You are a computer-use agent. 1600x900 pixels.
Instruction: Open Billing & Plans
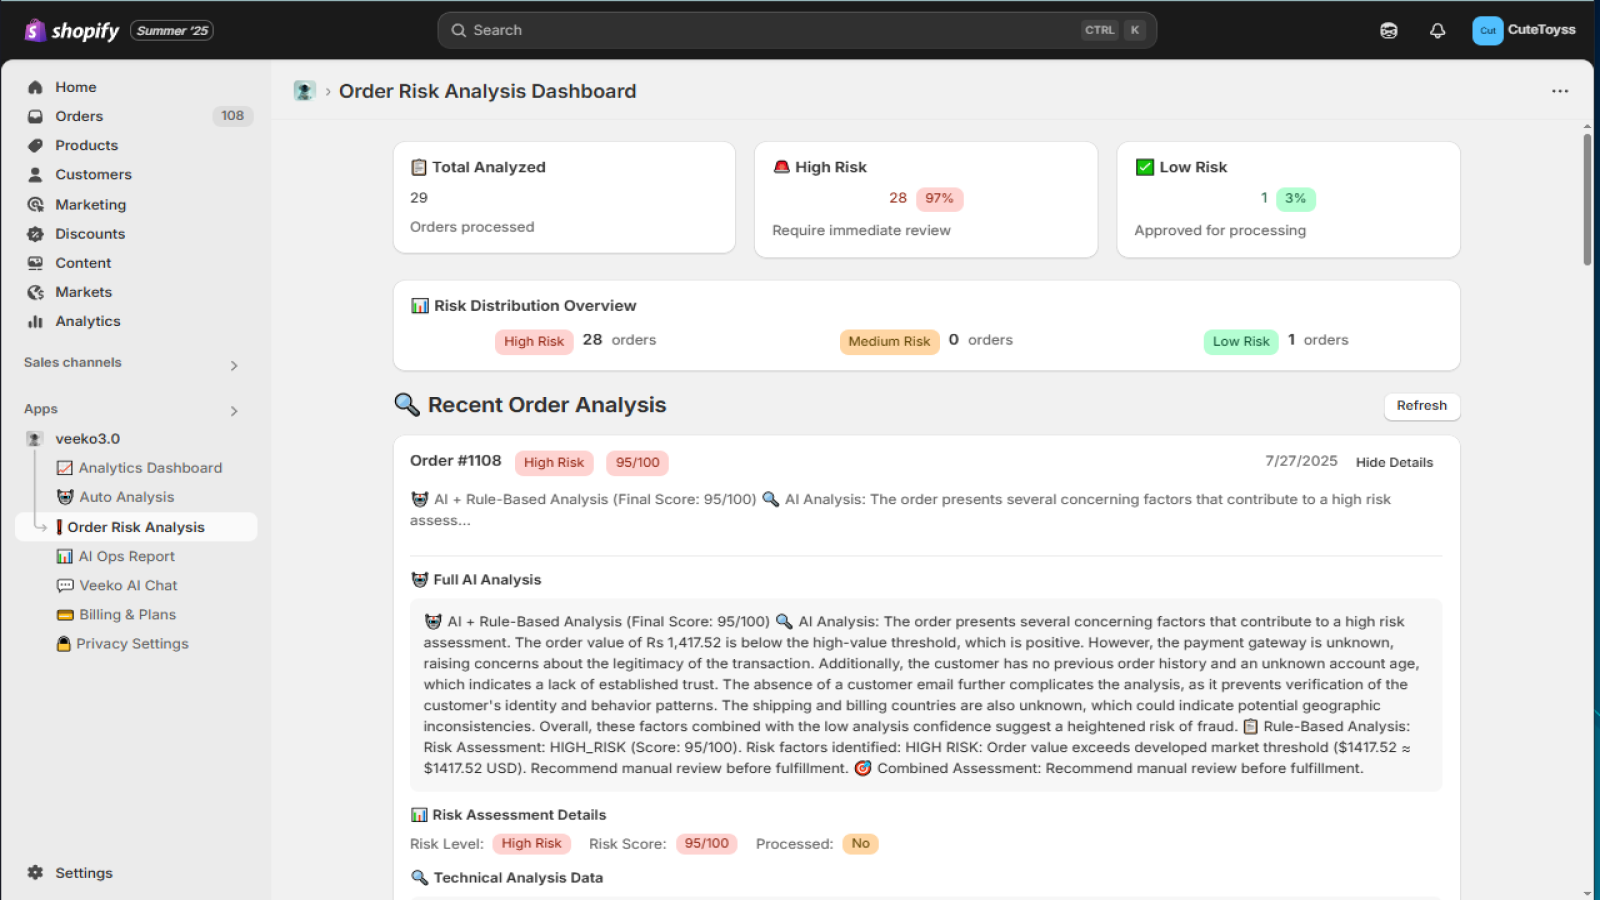point(126,614)
